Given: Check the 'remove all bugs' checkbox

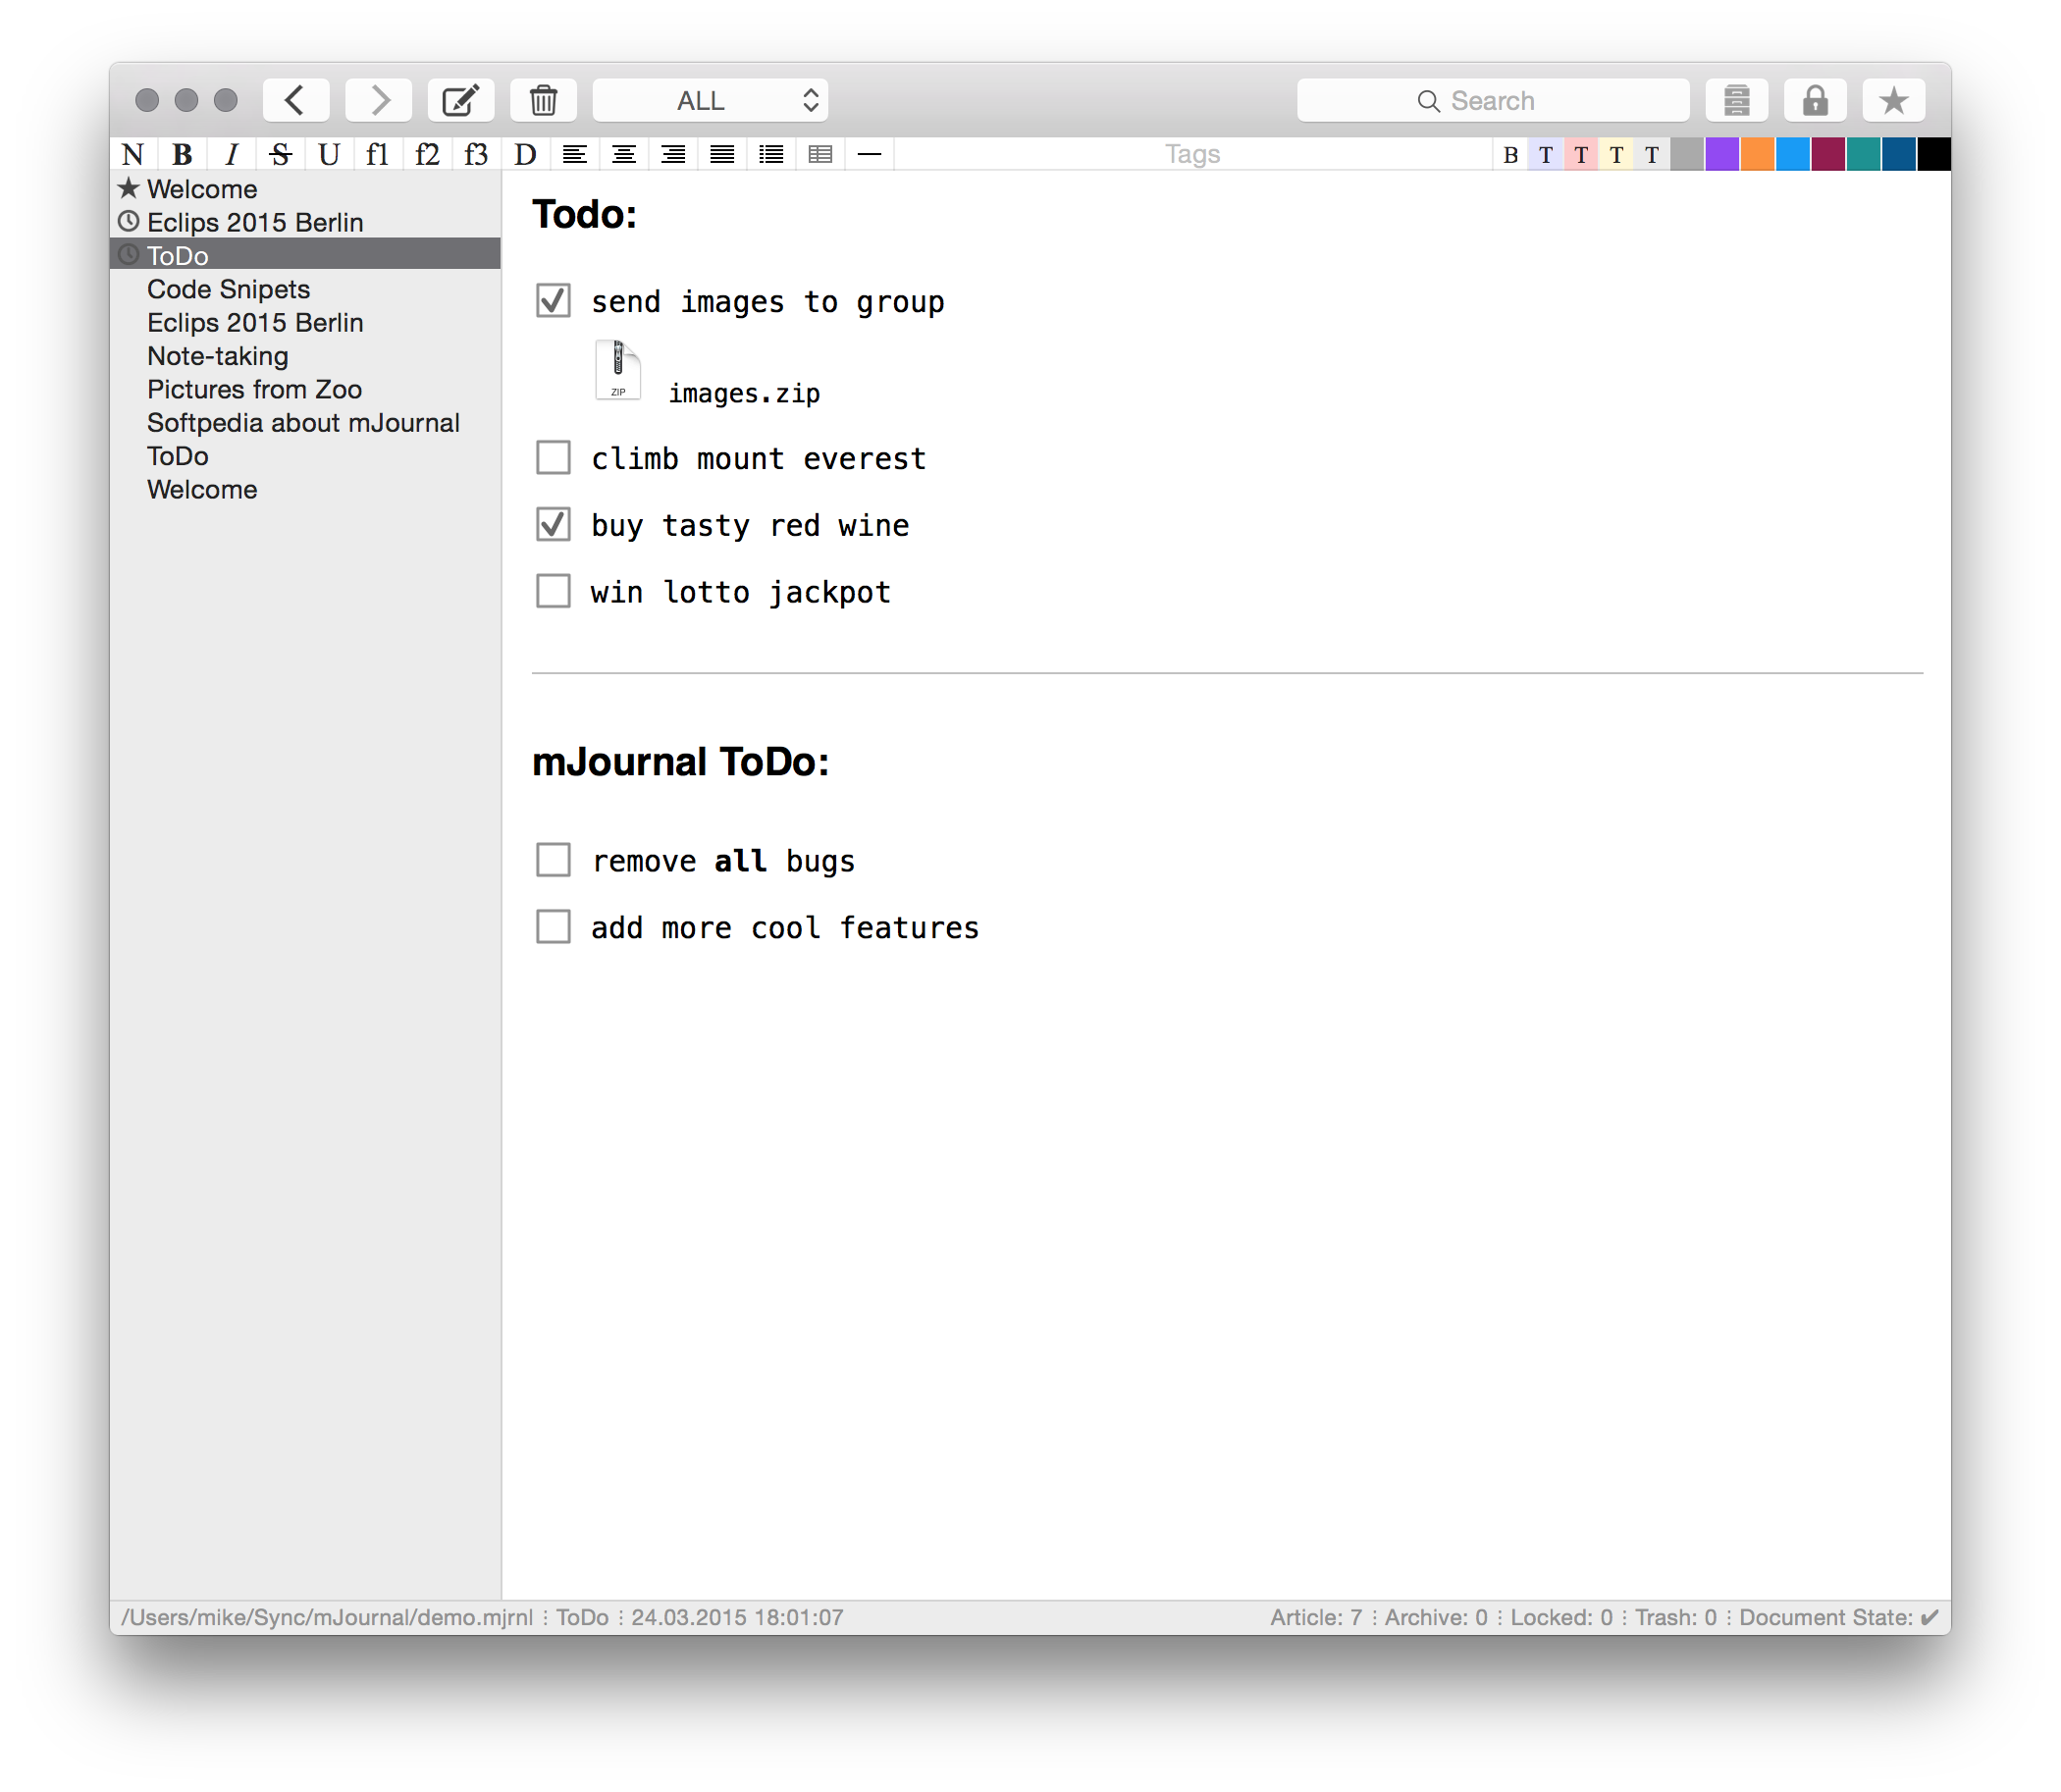Looking at the screenshot, I should click(x=553, y=860).
